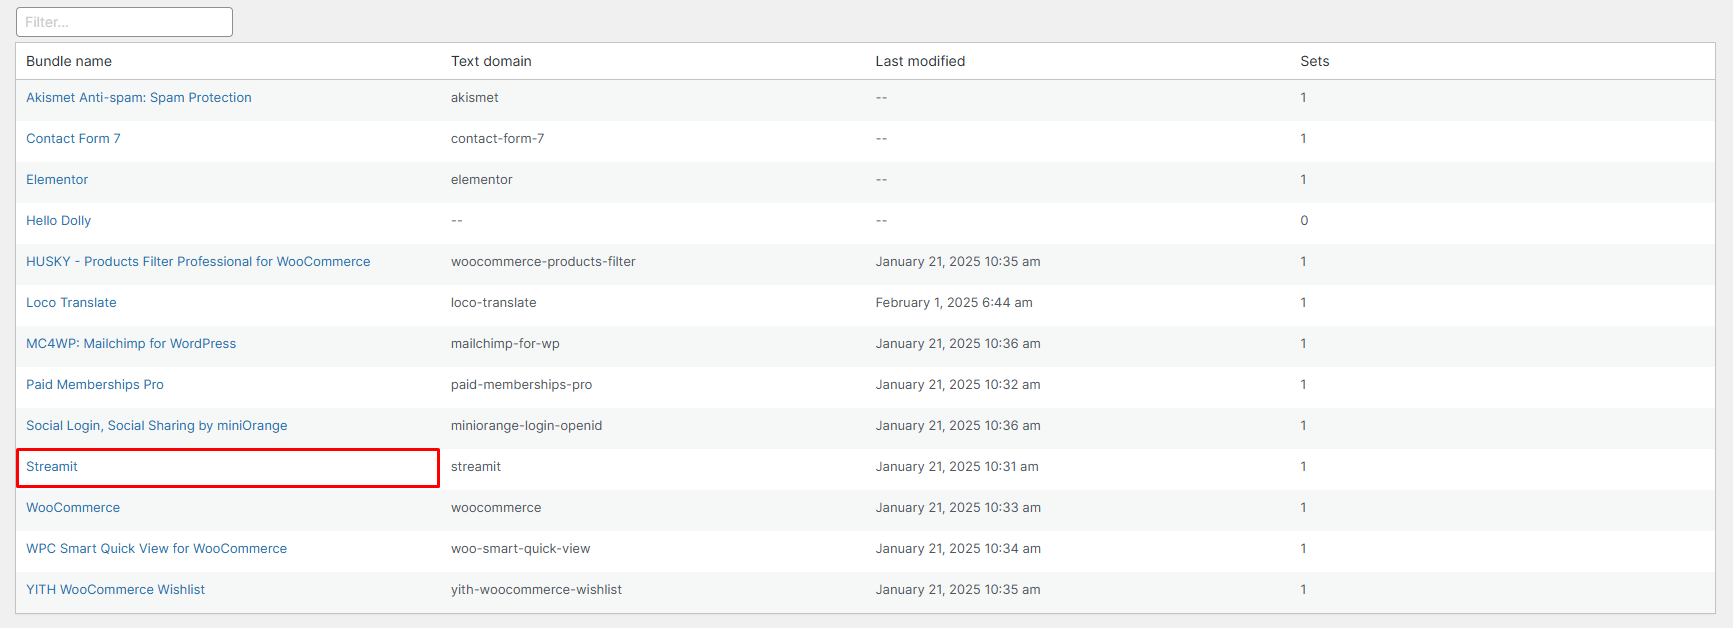
Task: Select January 21, 2025 10:32 am date
Action: [x=958, y=384]
